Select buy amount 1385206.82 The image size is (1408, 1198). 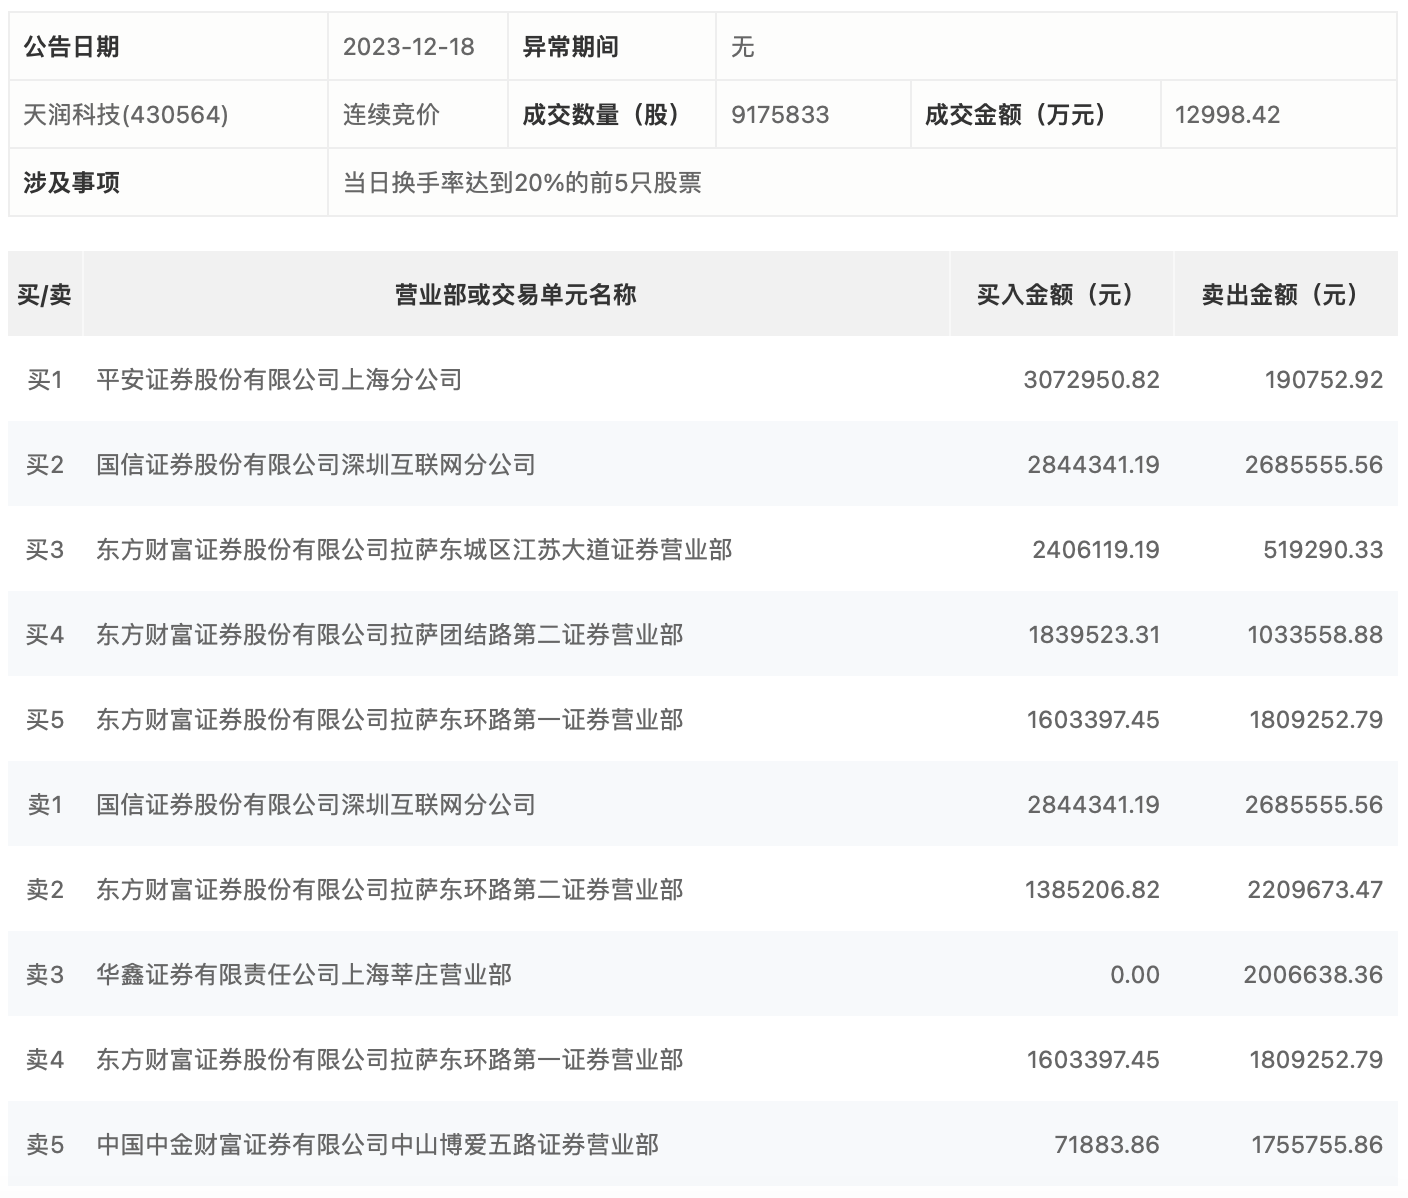tap(1092, 890)
